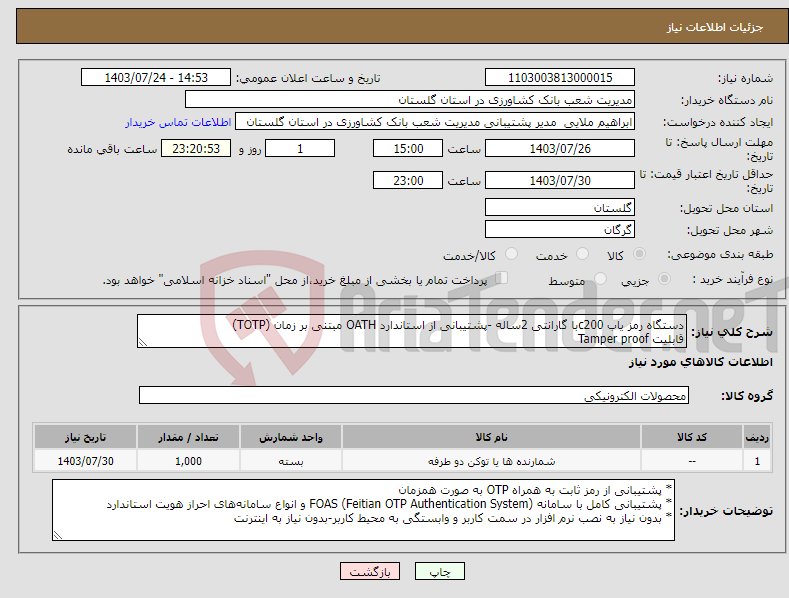Click the delivery city field گرگان
This screenshot has height=598, width=789.
(x=560, y=230)
